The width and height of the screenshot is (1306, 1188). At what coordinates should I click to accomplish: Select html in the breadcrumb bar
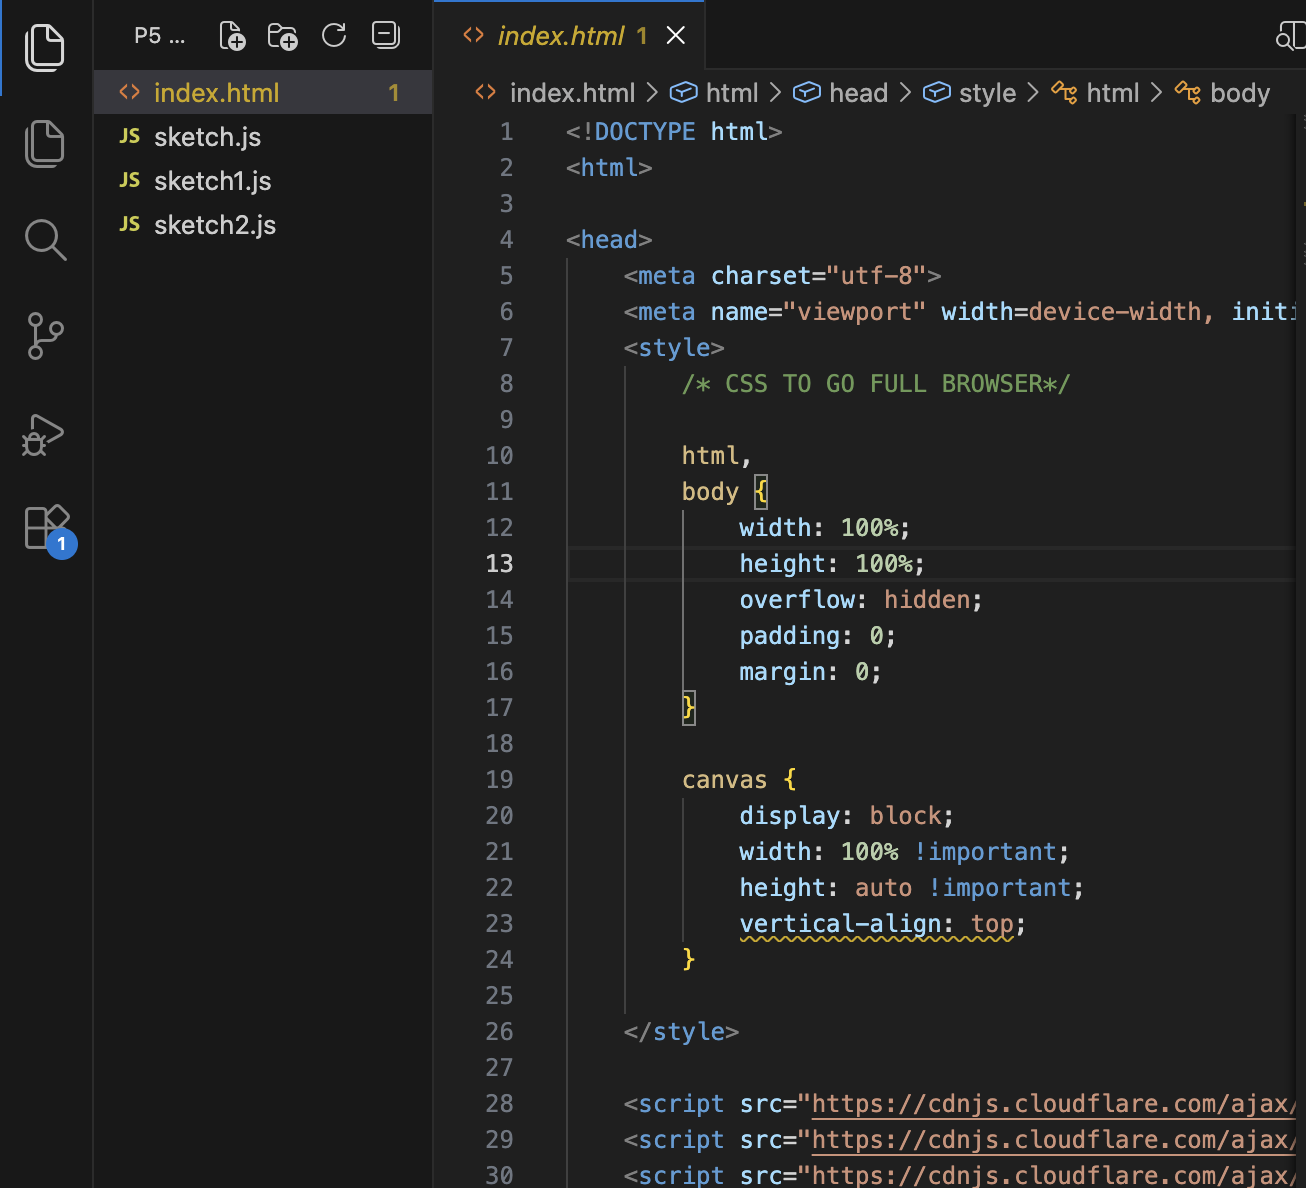point(731,92)
